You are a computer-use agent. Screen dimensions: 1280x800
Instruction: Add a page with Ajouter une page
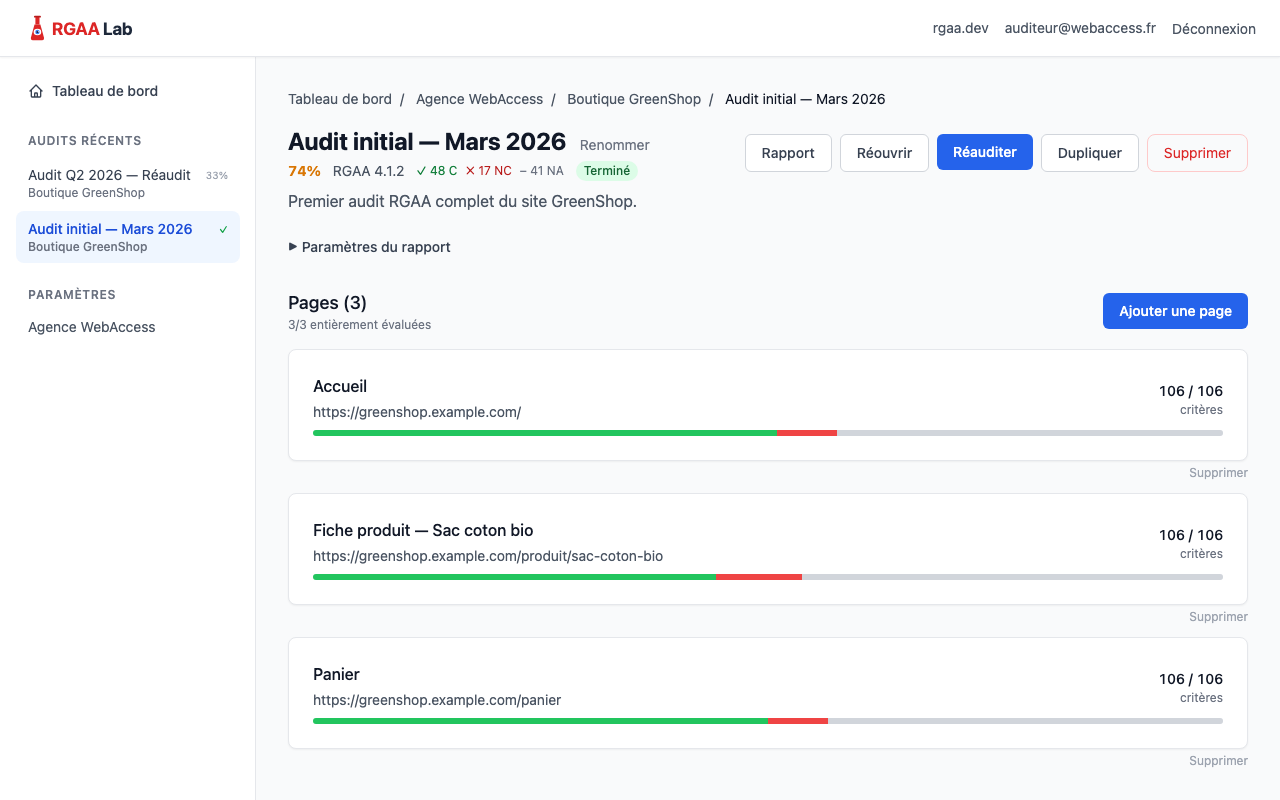pyautogui.click(x=1175, y=311)
